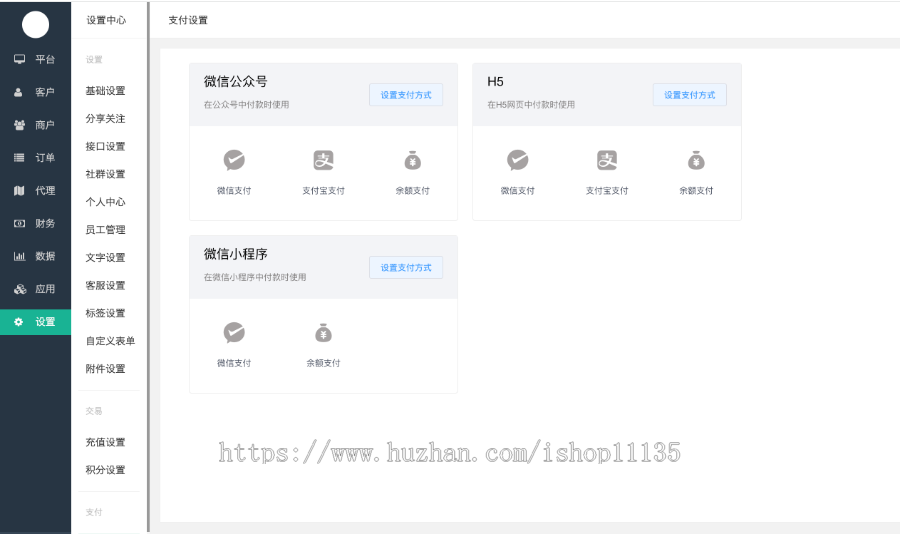Open 员工管理 in settings menu
This screenshot has width=900, height=534.
pyautogui.click(x=106, y=230)
